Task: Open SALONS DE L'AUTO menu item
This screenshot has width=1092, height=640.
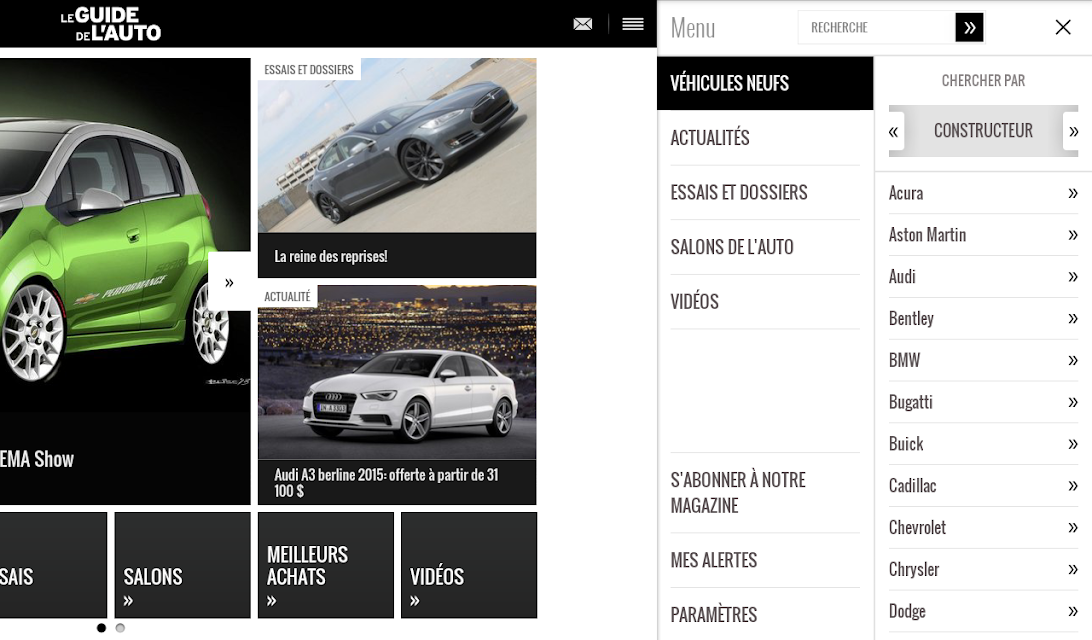Action: click(765, 247)
